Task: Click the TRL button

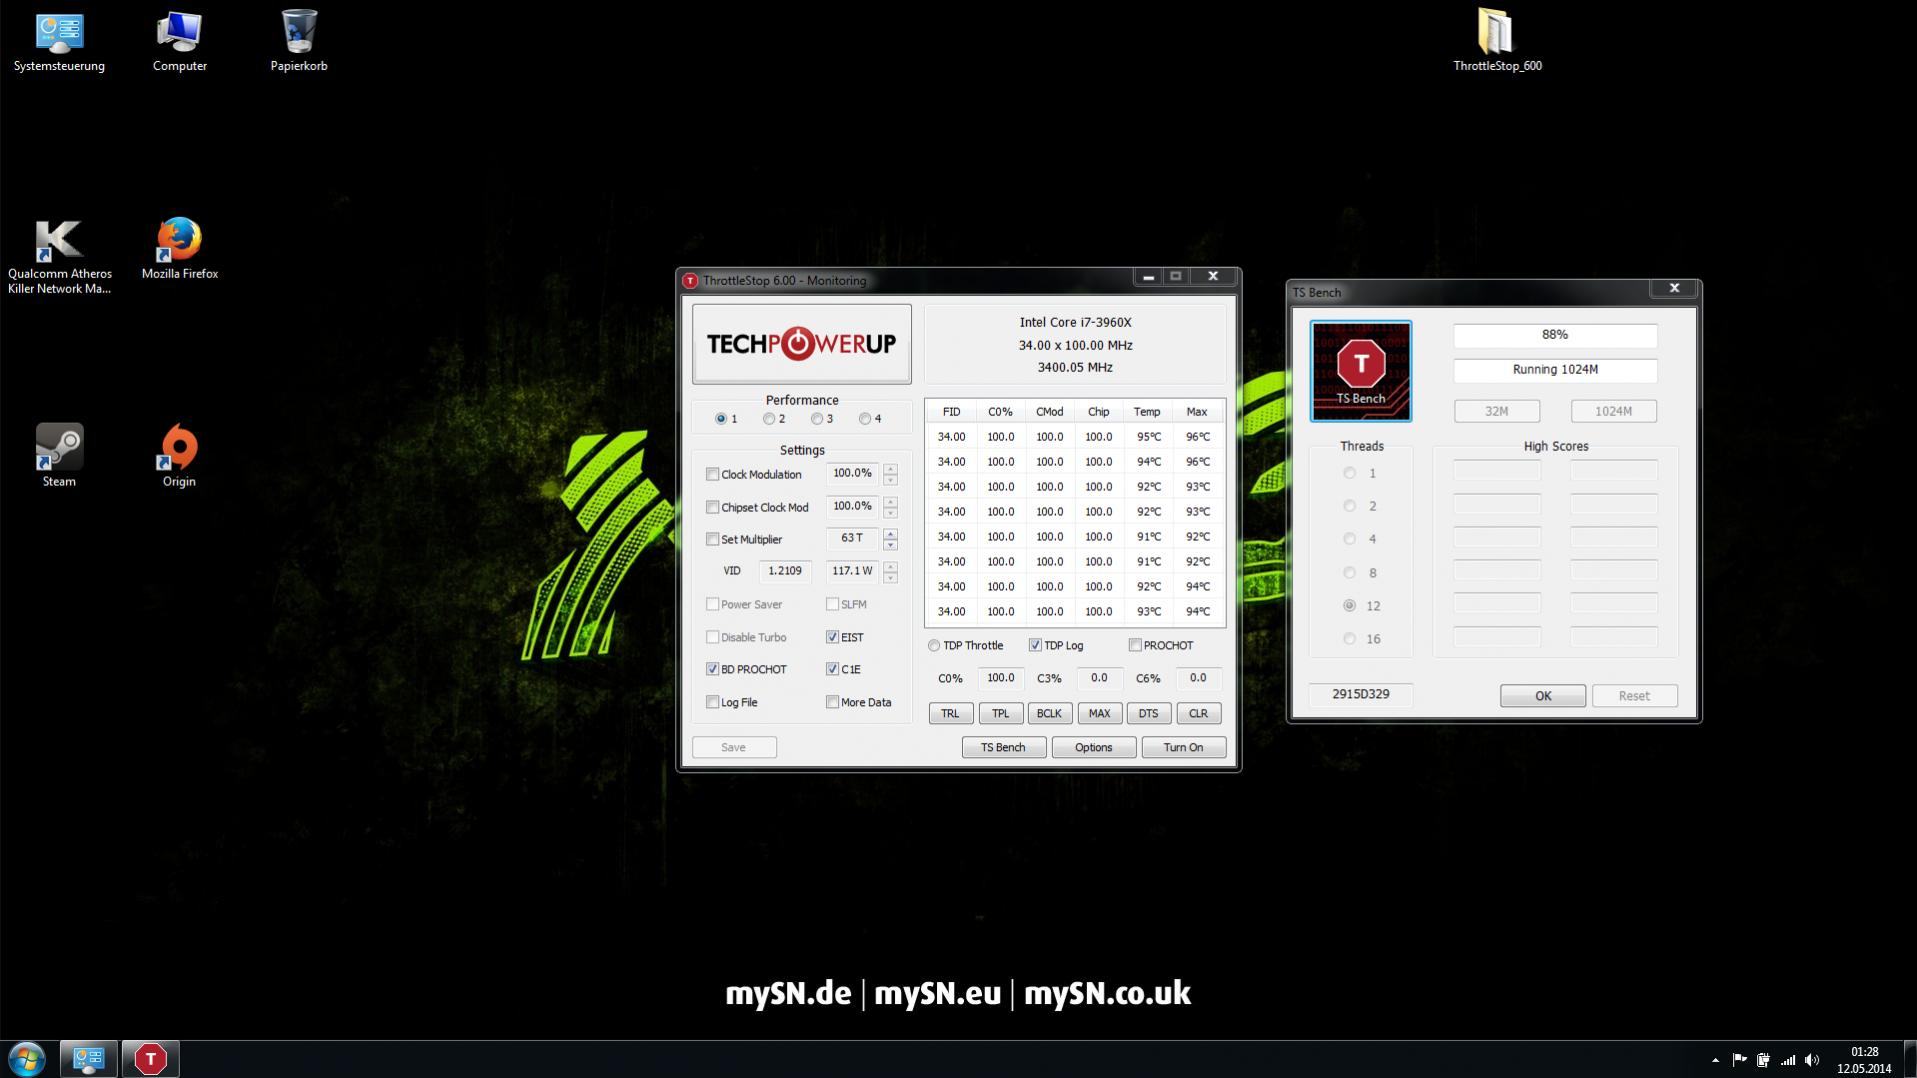Action: pyautogui.click(x=950, y=713)
